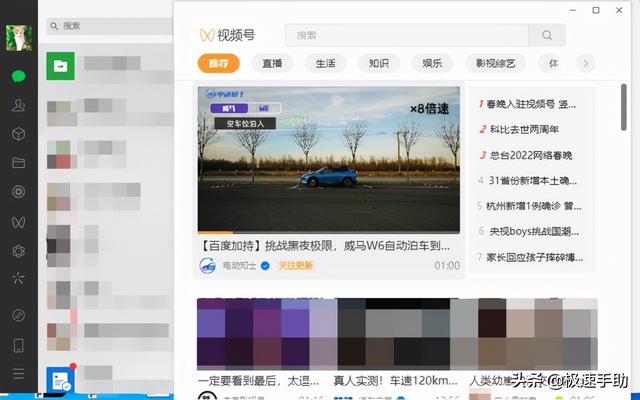This screenshot has height=400, width=640.
Task: Play the blue car parking video thumbnail
Action: point(329,159)
